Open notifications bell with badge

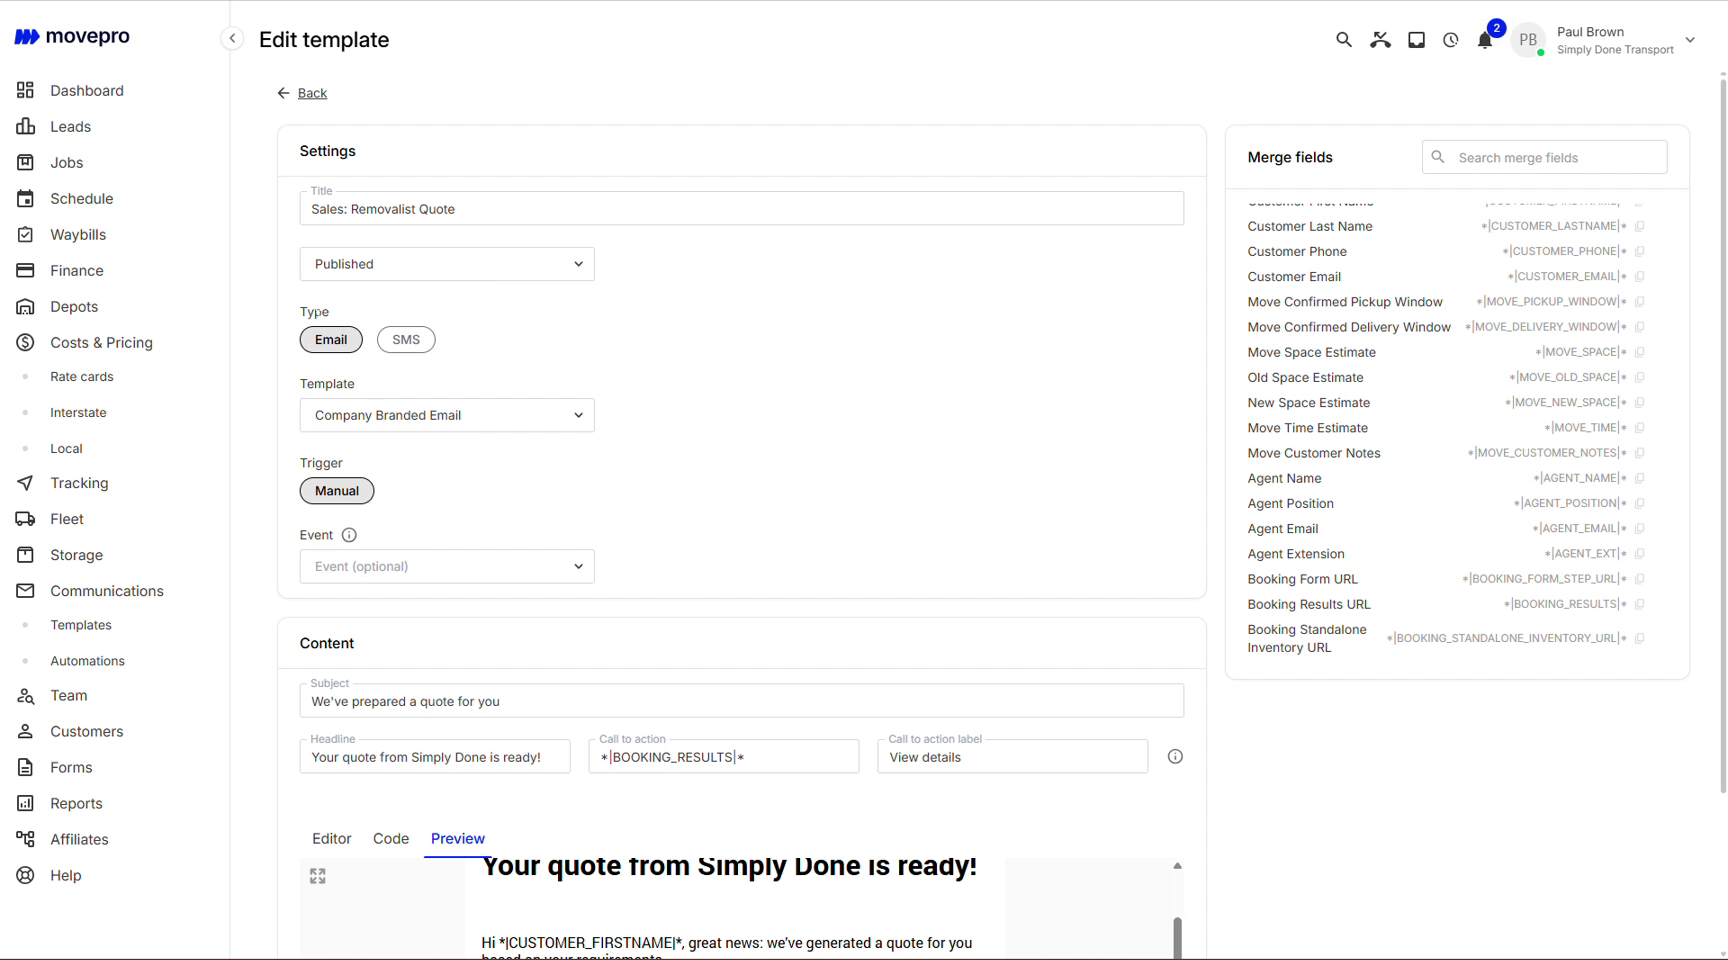click(x=1485, y=40)
